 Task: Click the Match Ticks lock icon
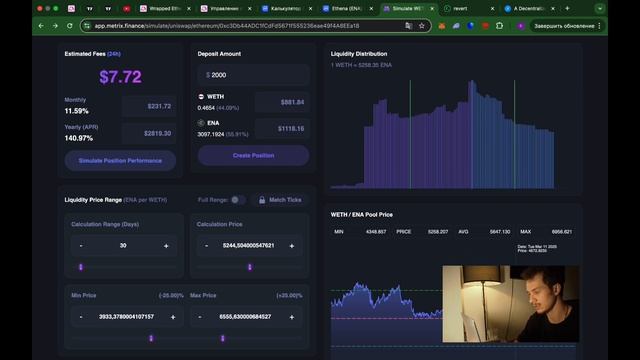[x=262, y=200]
